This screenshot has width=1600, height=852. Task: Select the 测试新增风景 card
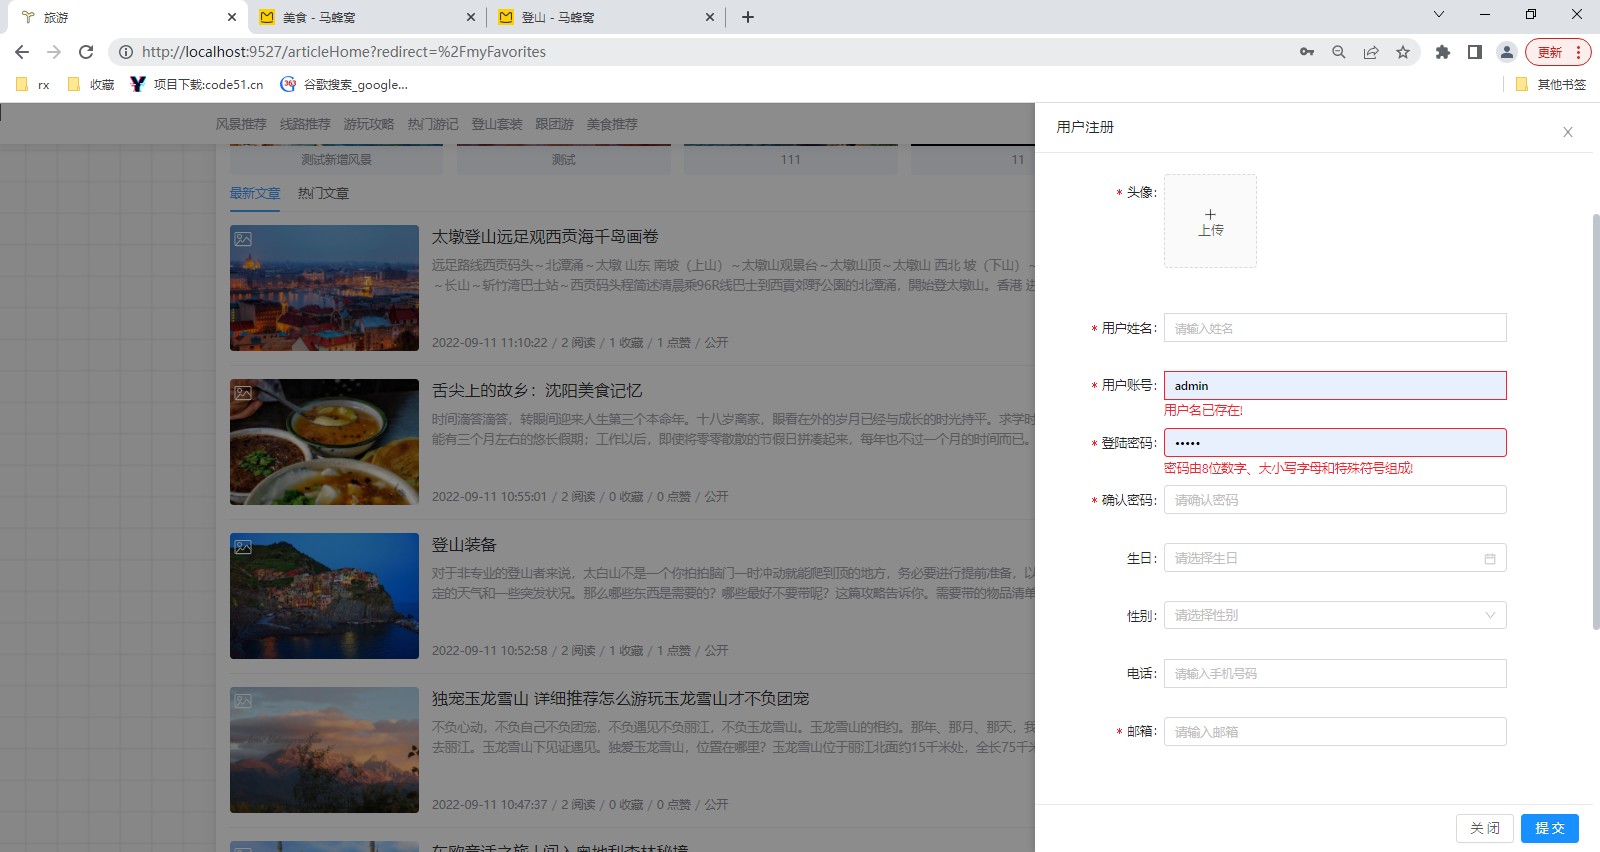(x=336, y=159)
